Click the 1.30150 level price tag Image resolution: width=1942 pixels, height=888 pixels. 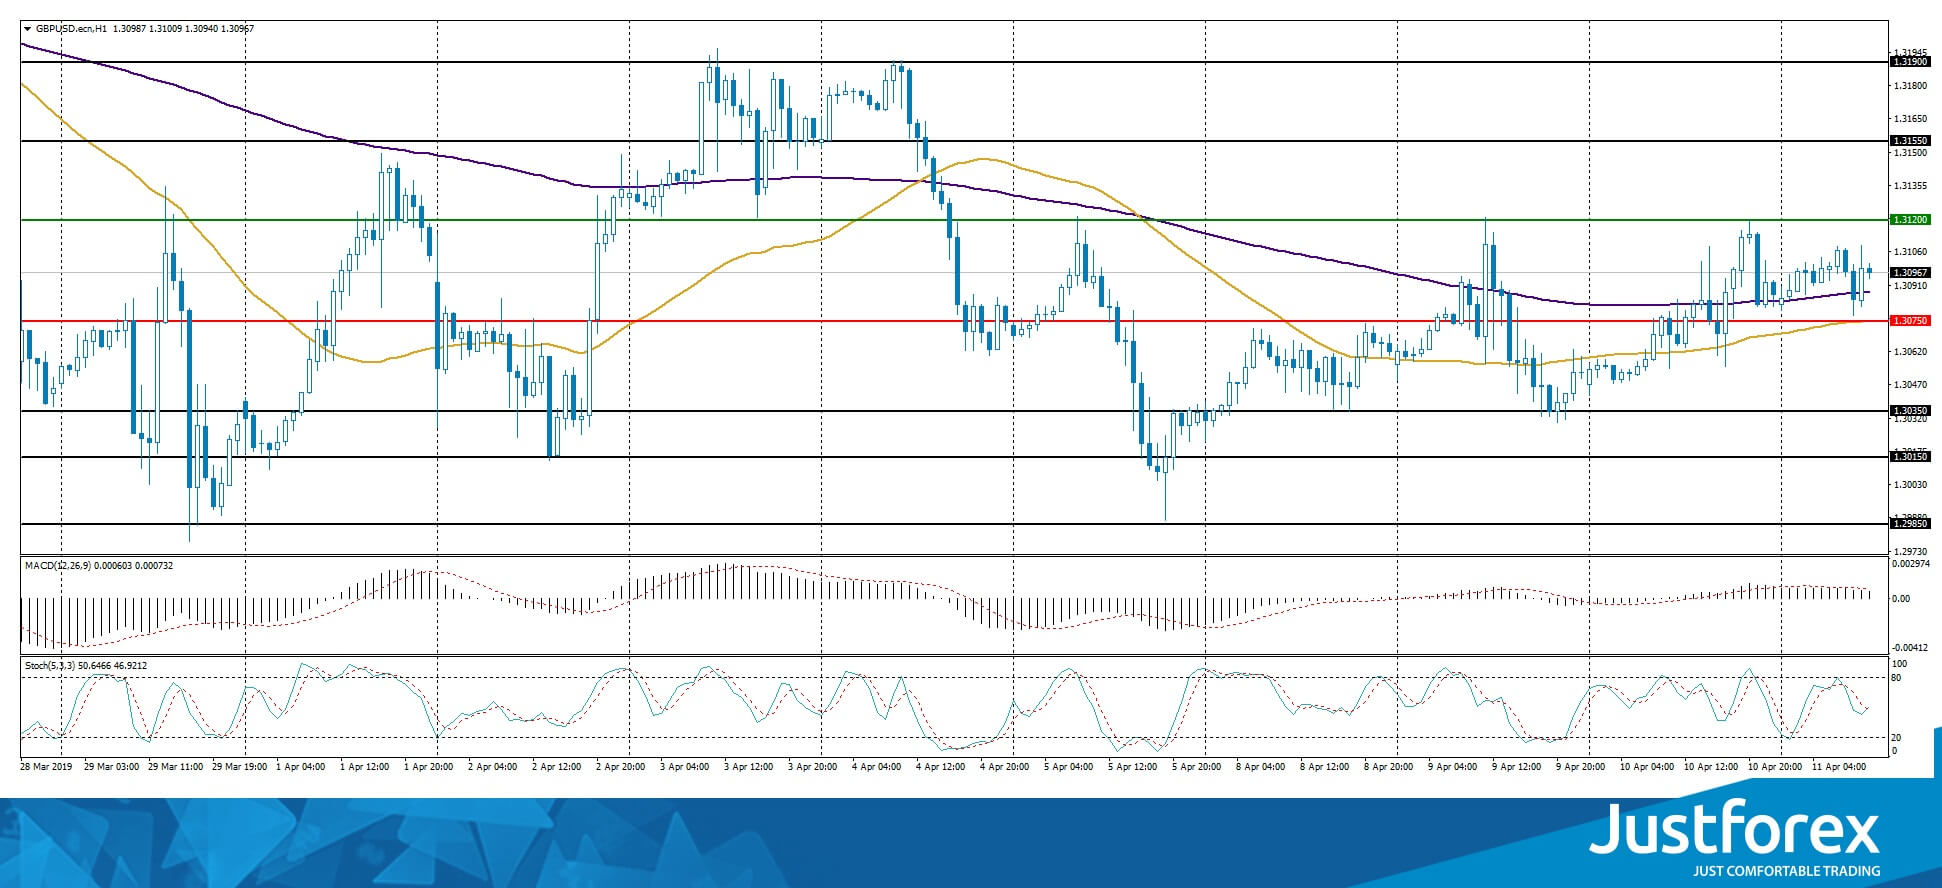[x=1910, y=457]
